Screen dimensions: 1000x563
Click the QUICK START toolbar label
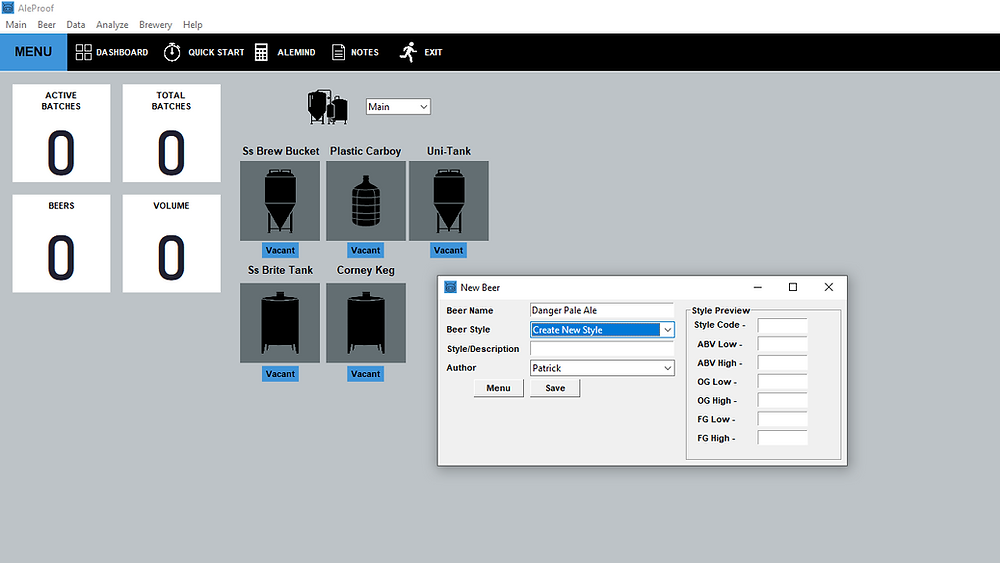coord(216,52)
